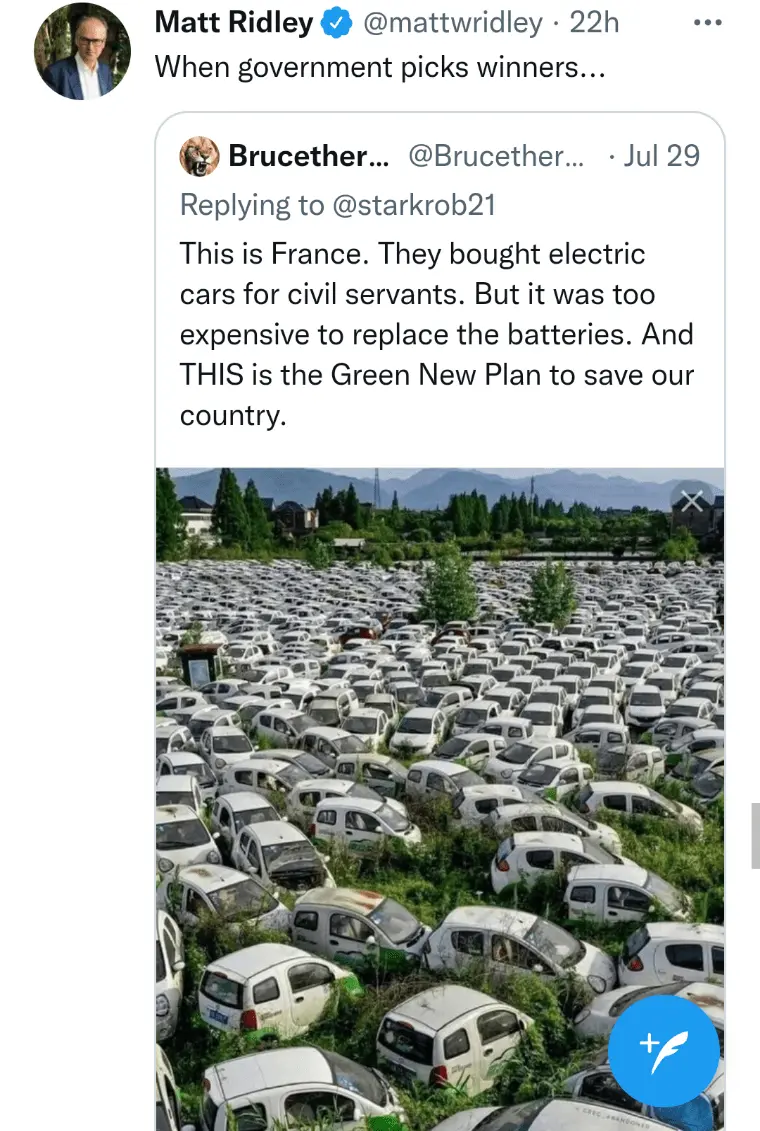The image size is (760, 1131).
Task: Select the @Brucether... handle in quoted tweet
Action: pos(496,156)
